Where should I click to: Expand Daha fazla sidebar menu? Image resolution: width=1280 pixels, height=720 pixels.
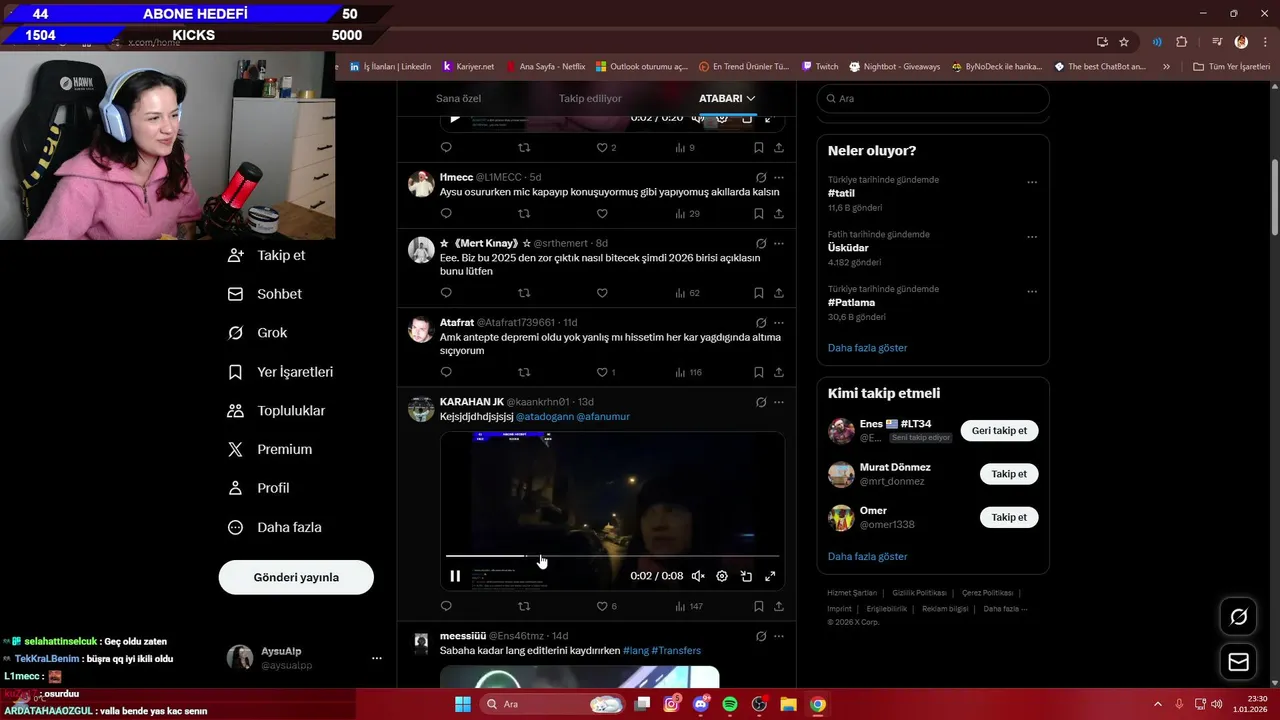(x=274, y=527)
